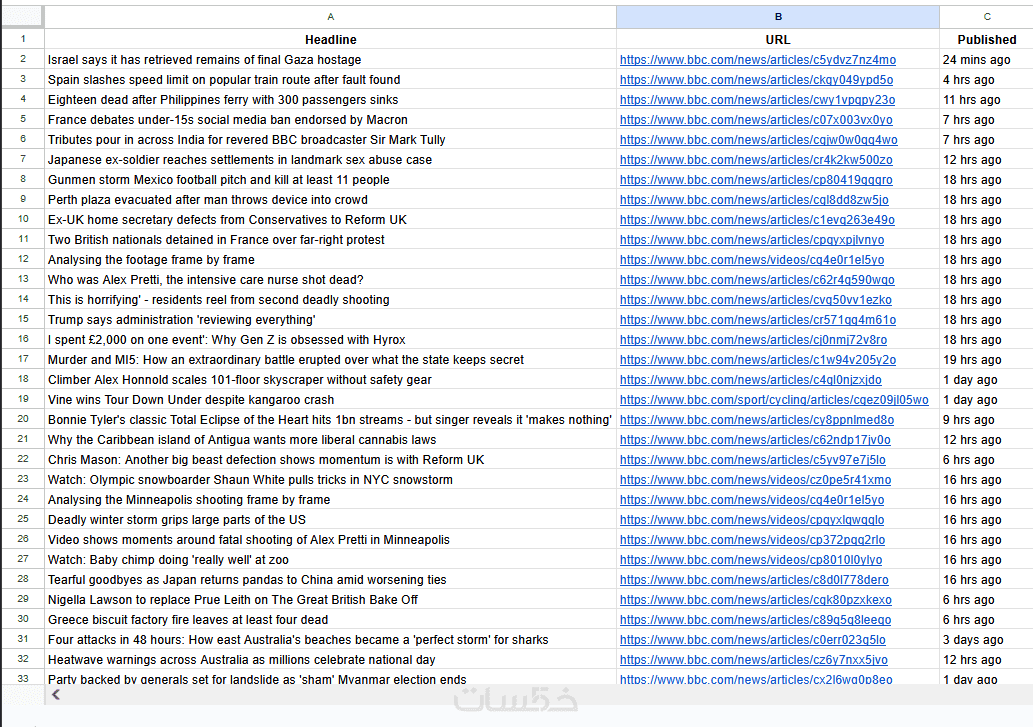This screenshot has width=1033, height=727.
Task: Open the c5ydvz7nz4mo article link
Action: tap(758, 60)
